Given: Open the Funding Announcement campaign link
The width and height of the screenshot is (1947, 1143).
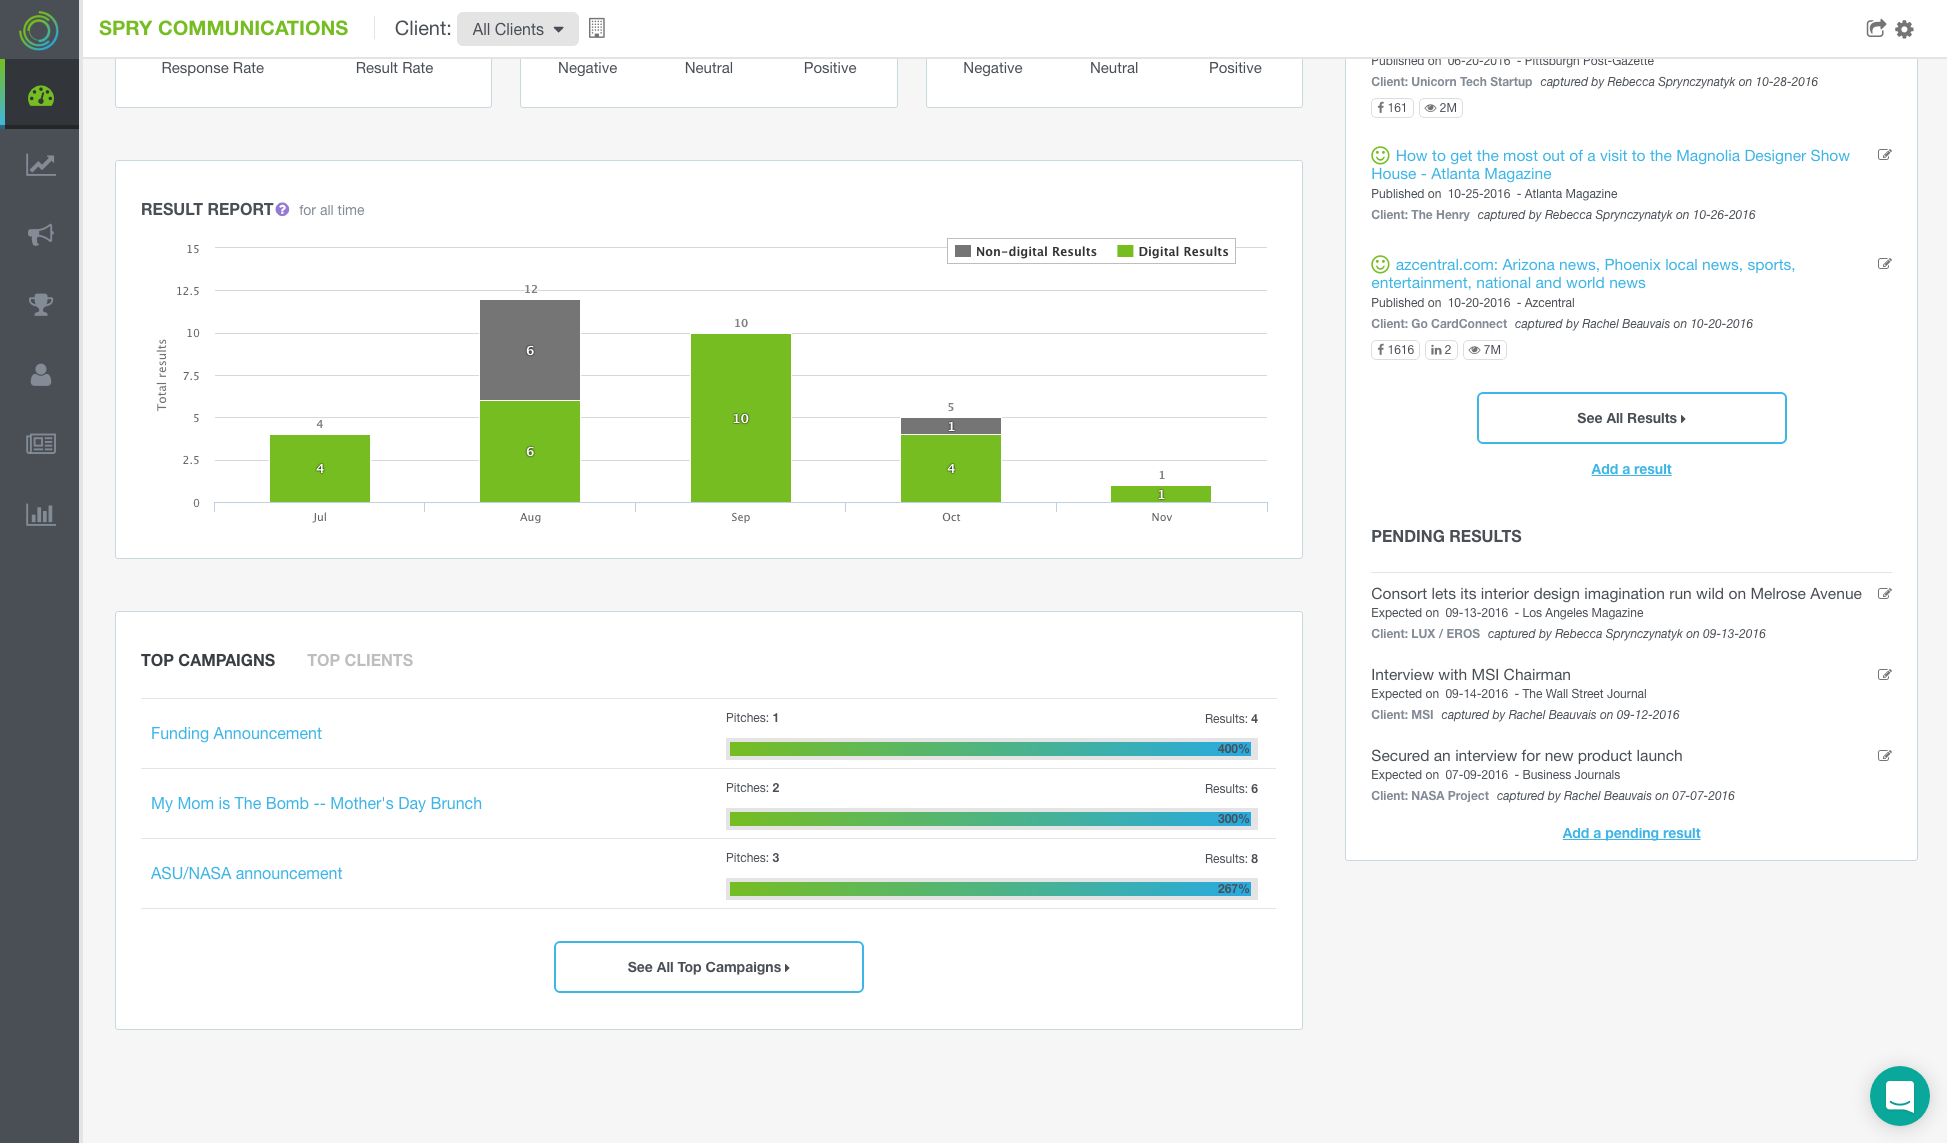Looking at the screenshot, I should pyautogui.click(x=236, y=733).
